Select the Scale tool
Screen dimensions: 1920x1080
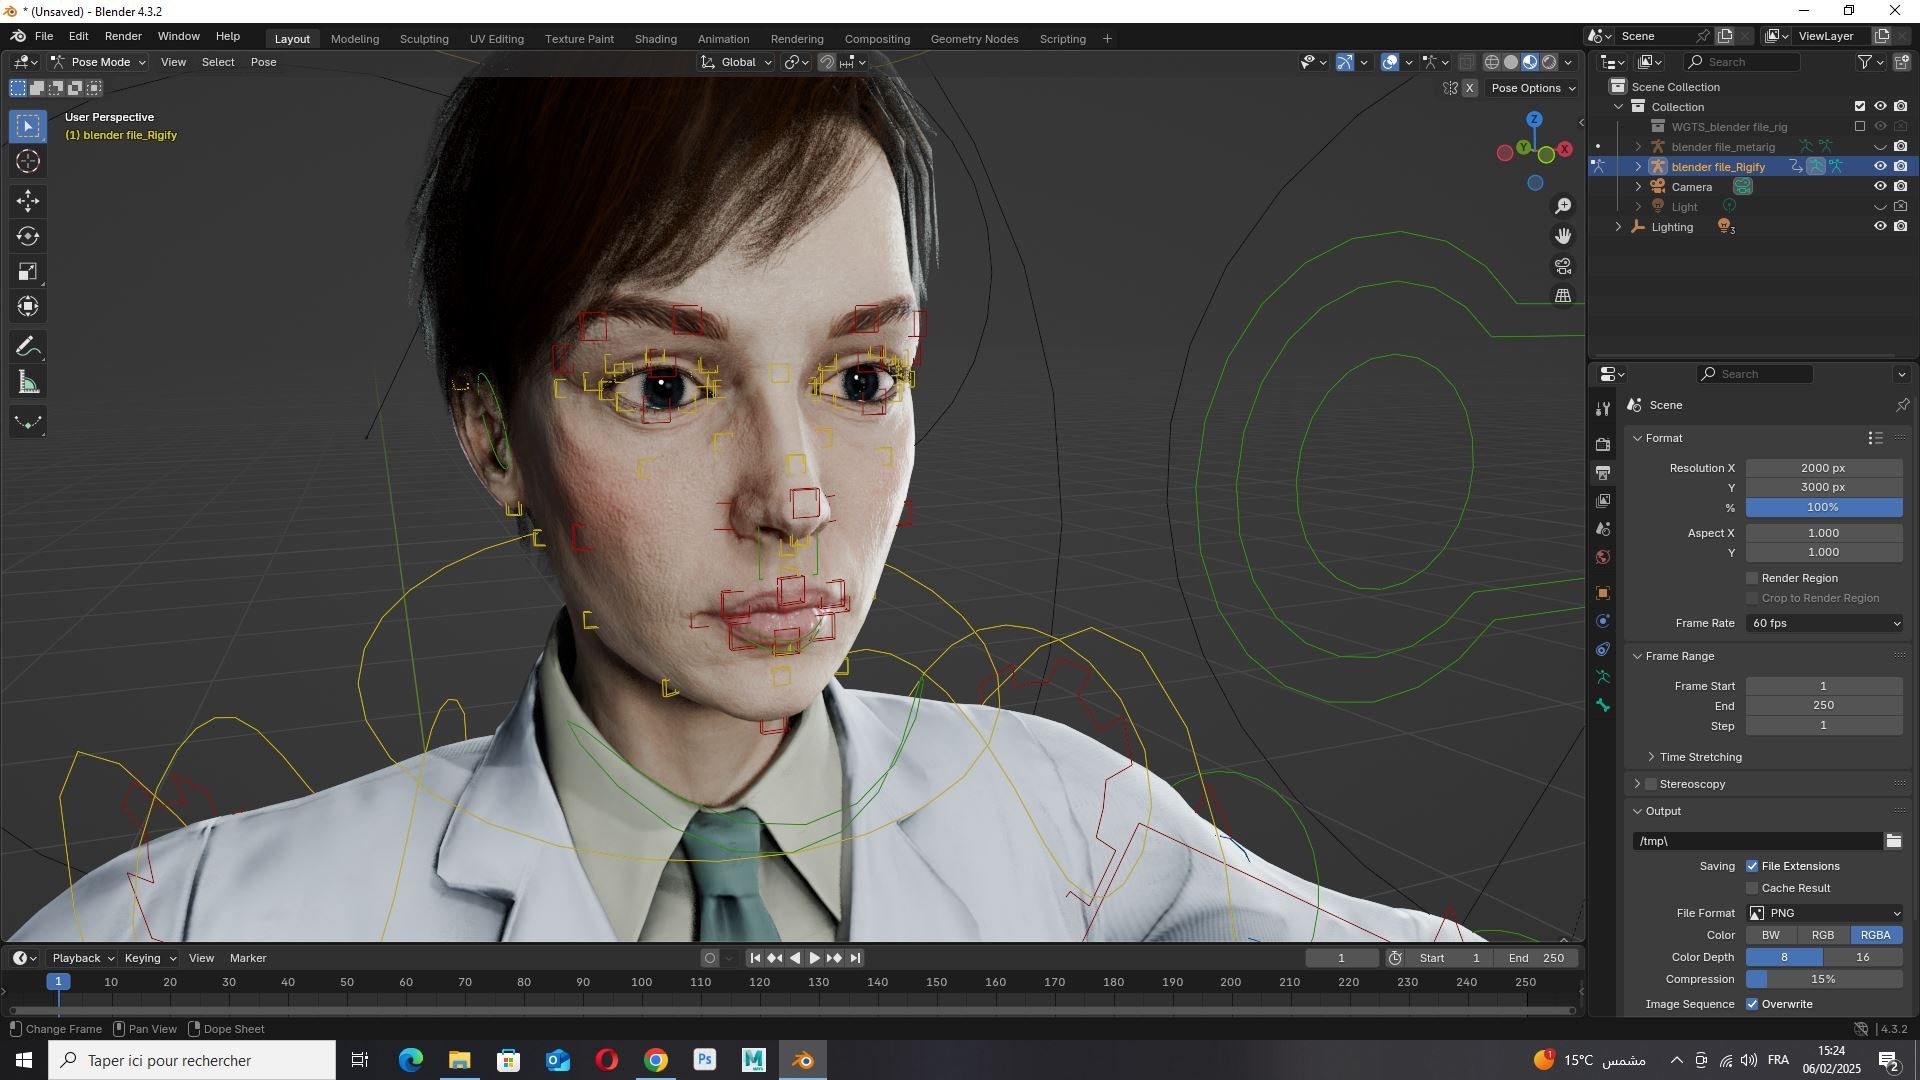(x=28, y=272)
